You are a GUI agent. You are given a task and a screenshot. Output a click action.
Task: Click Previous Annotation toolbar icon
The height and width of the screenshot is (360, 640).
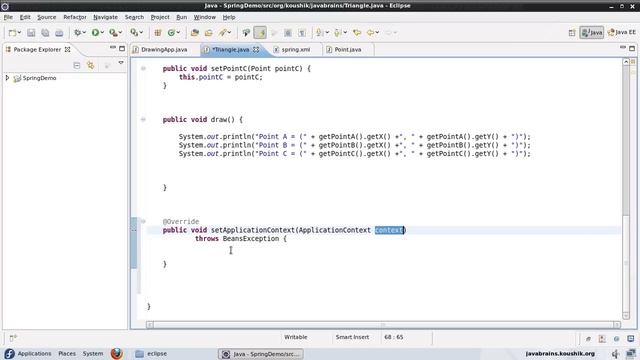click(338, 33)
